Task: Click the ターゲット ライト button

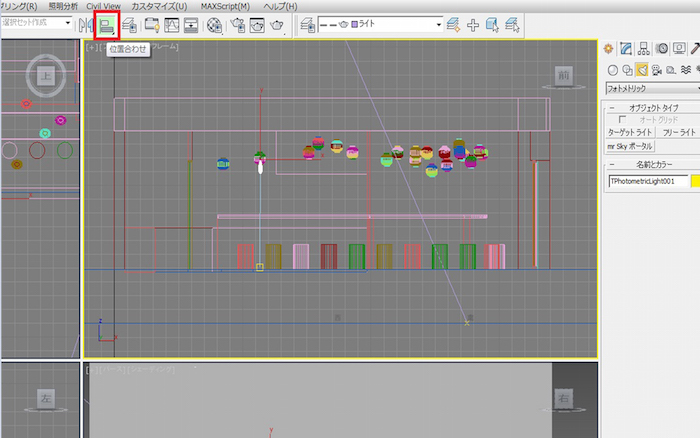Action: pos(629,132)
